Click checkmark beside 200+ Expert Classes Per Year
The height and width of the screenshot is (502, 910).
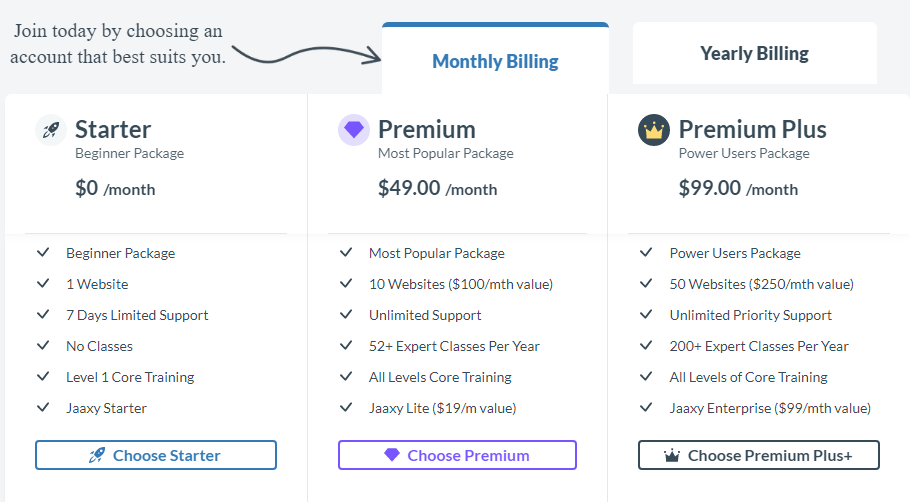(646, 345)
